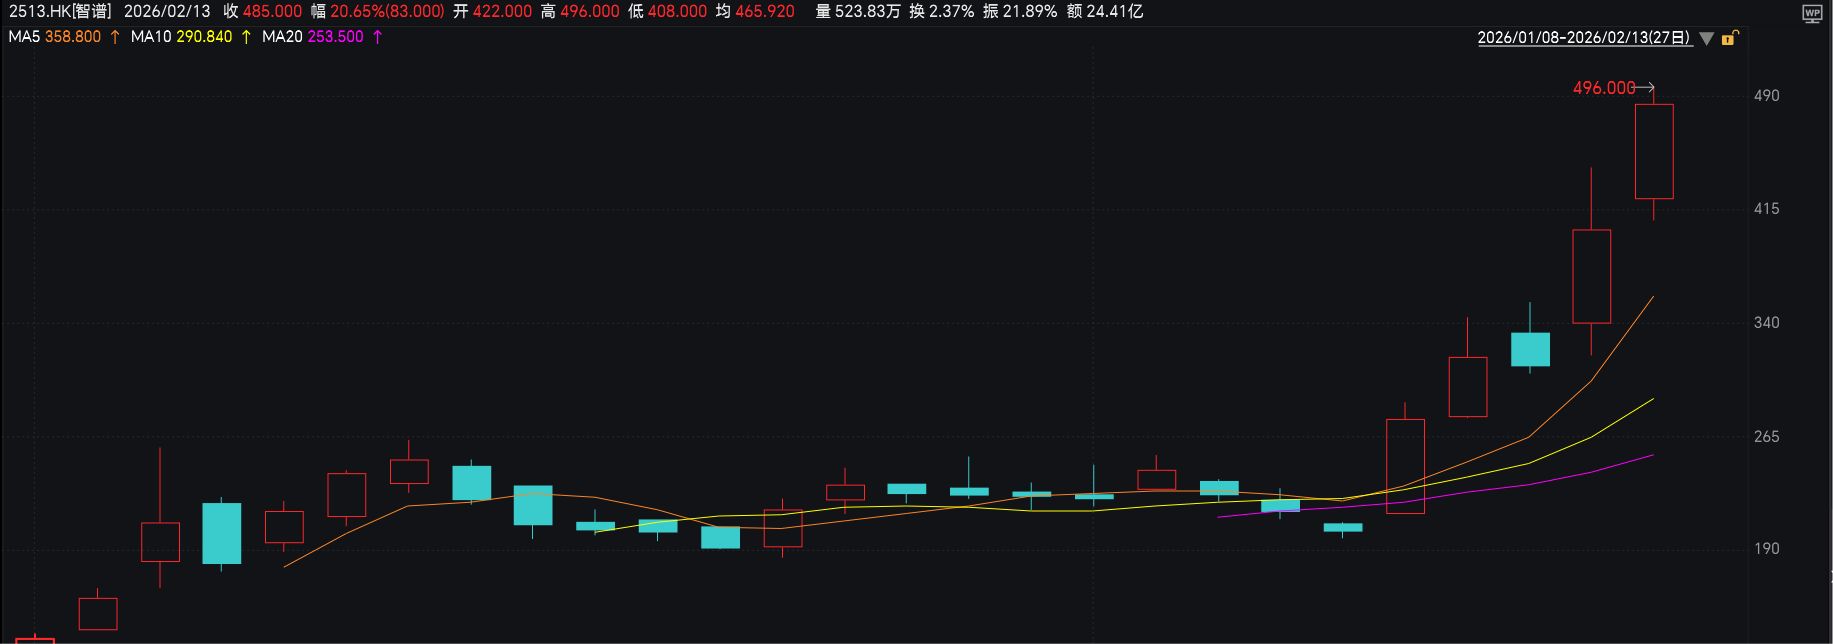Select the MA10 indicator label
The height and width of the screenshot is (644, 1833).
point(150,37)
